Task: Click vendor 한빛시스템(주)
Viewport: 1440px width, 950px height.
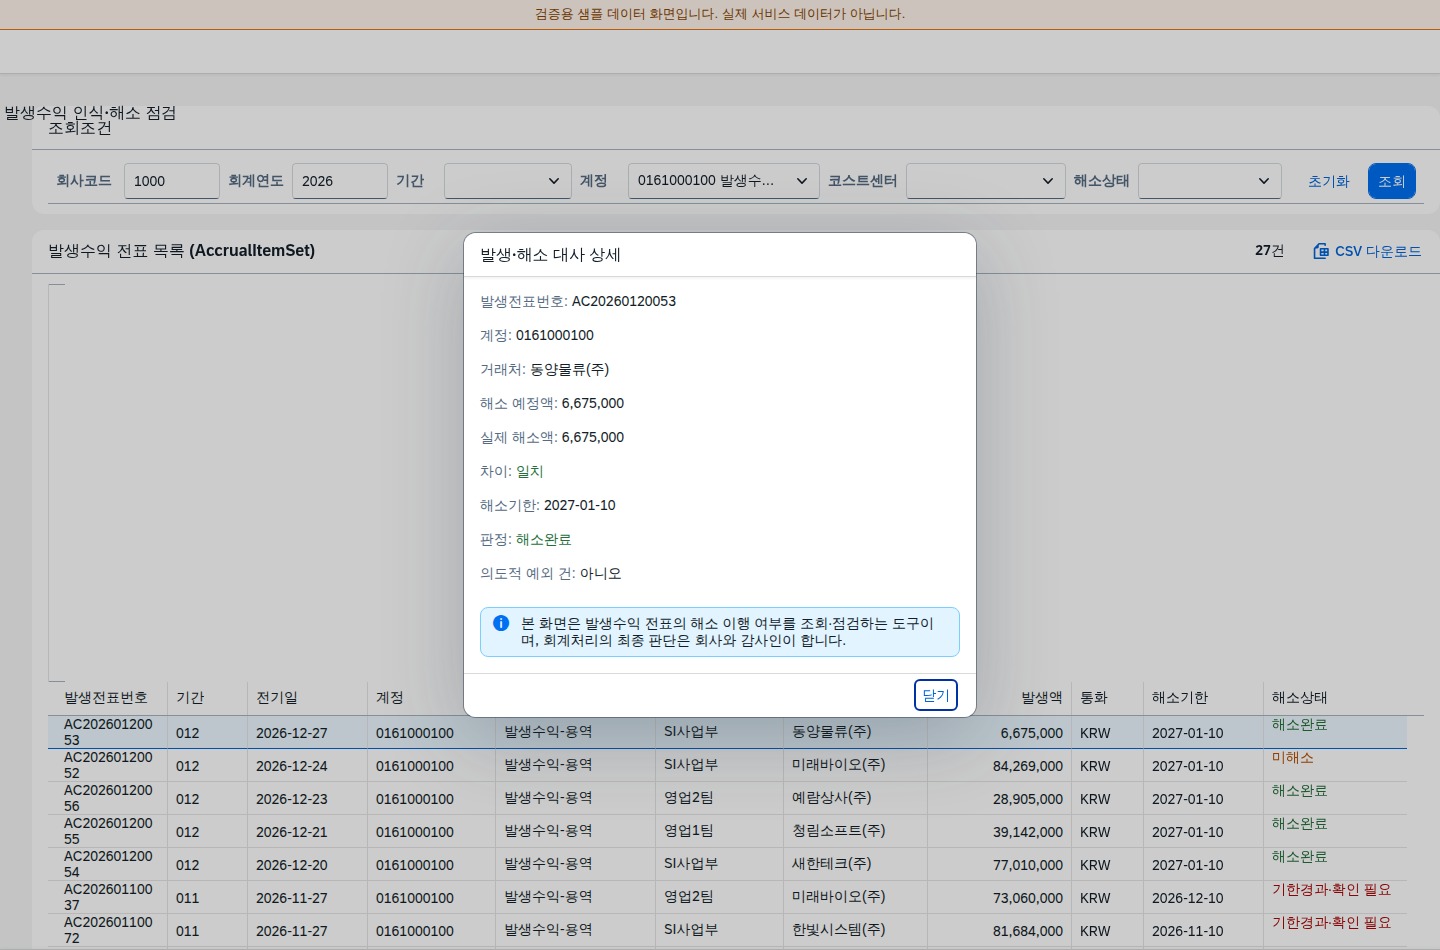Action: [x=839, y=930]
